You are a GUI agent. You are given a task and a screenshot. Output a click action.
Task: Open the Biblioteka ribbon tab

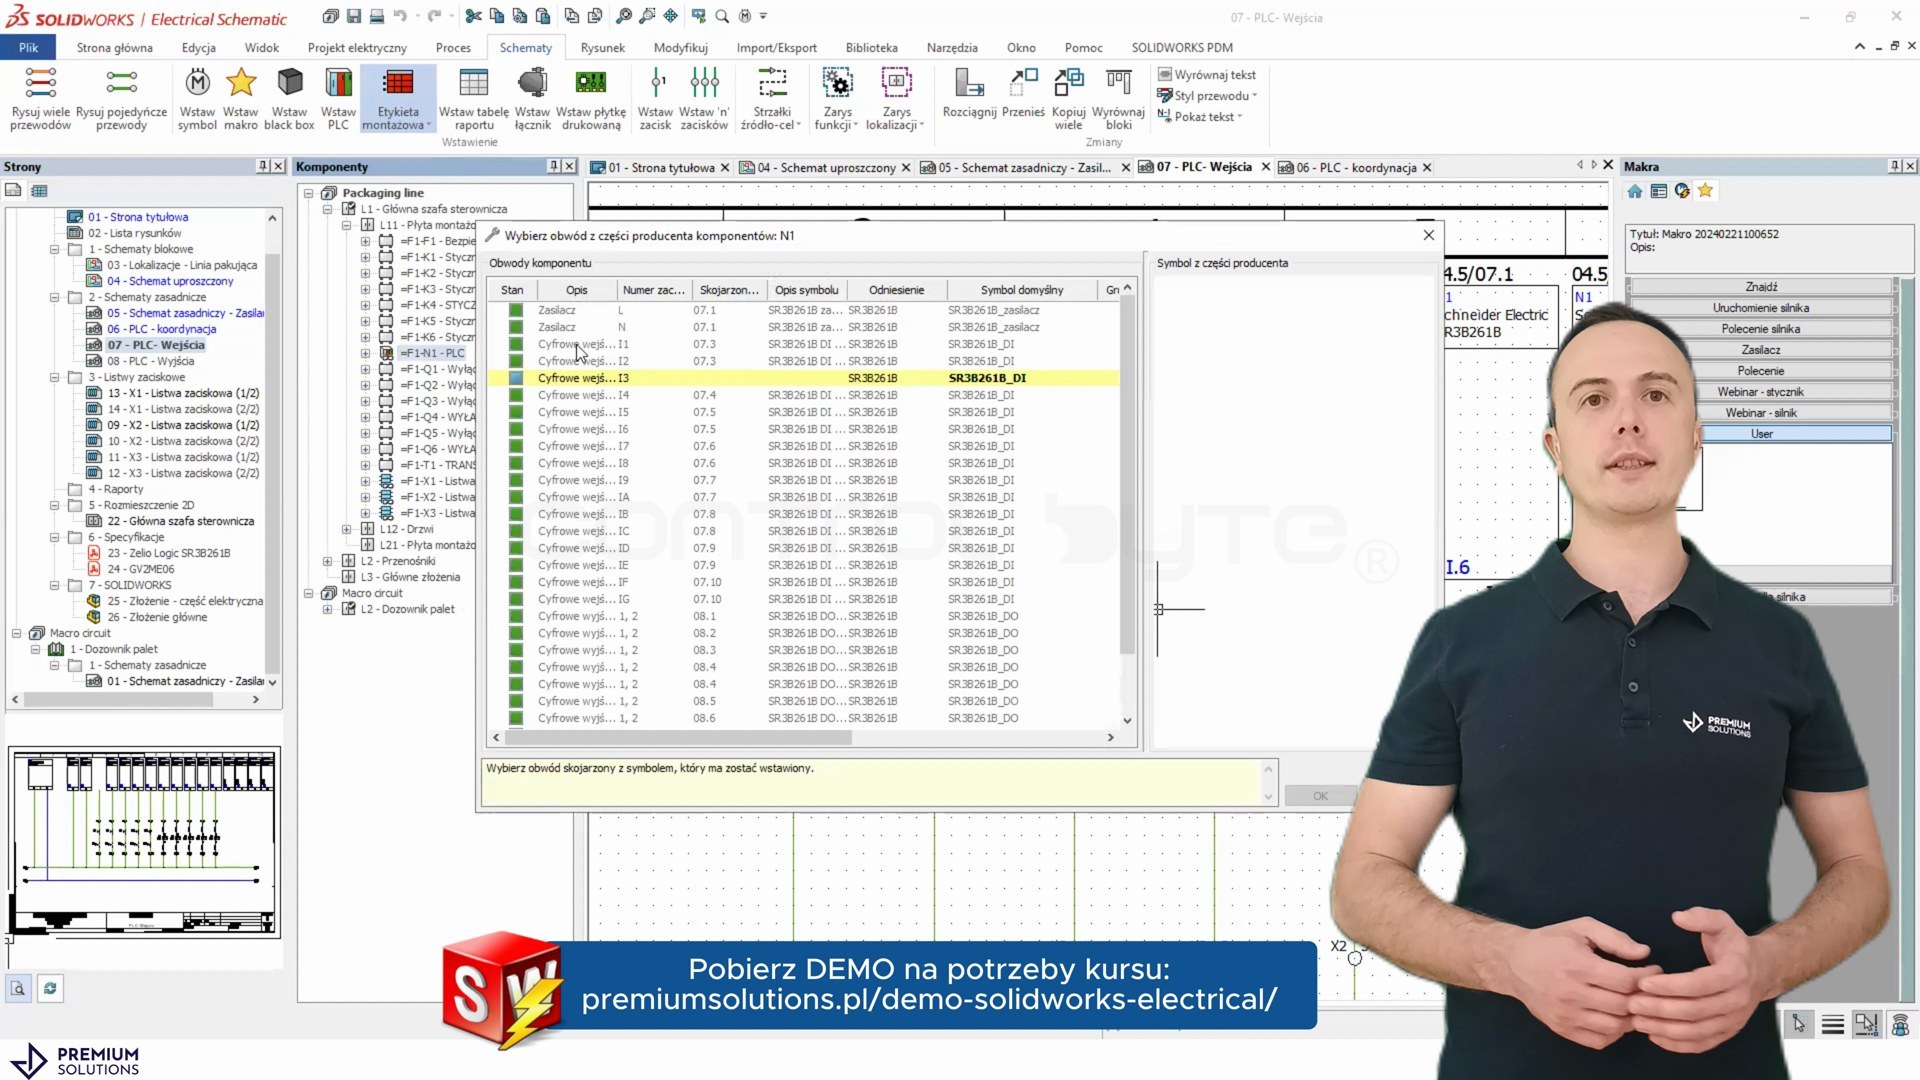pos(872,47)
